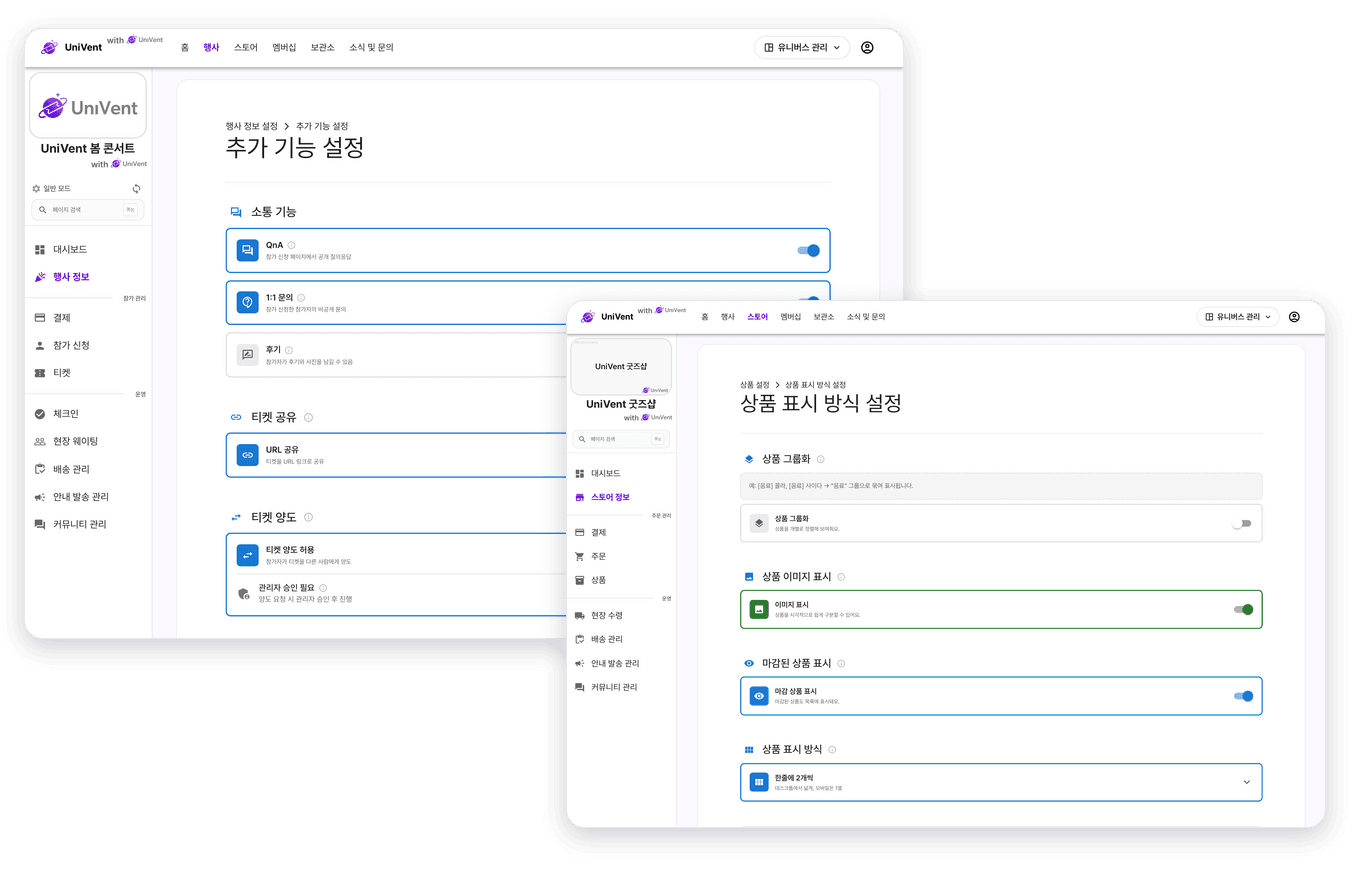Open the 홈 menu in the event window
Screen dimensions: 1360x880
(185, 47)
